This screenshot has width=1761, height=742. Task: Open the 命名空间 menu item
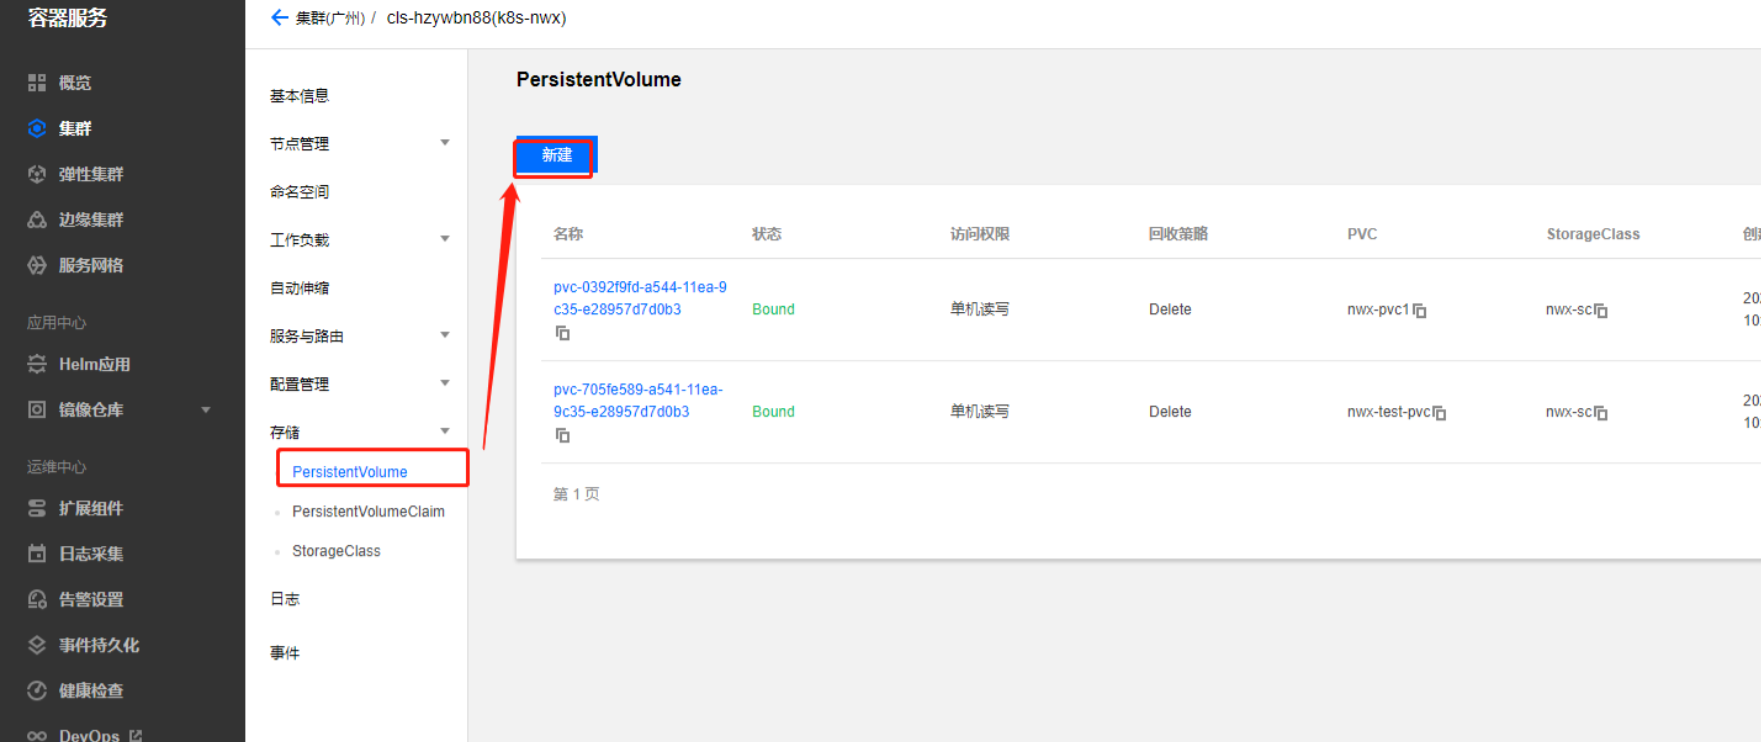(x=299, y=192)
